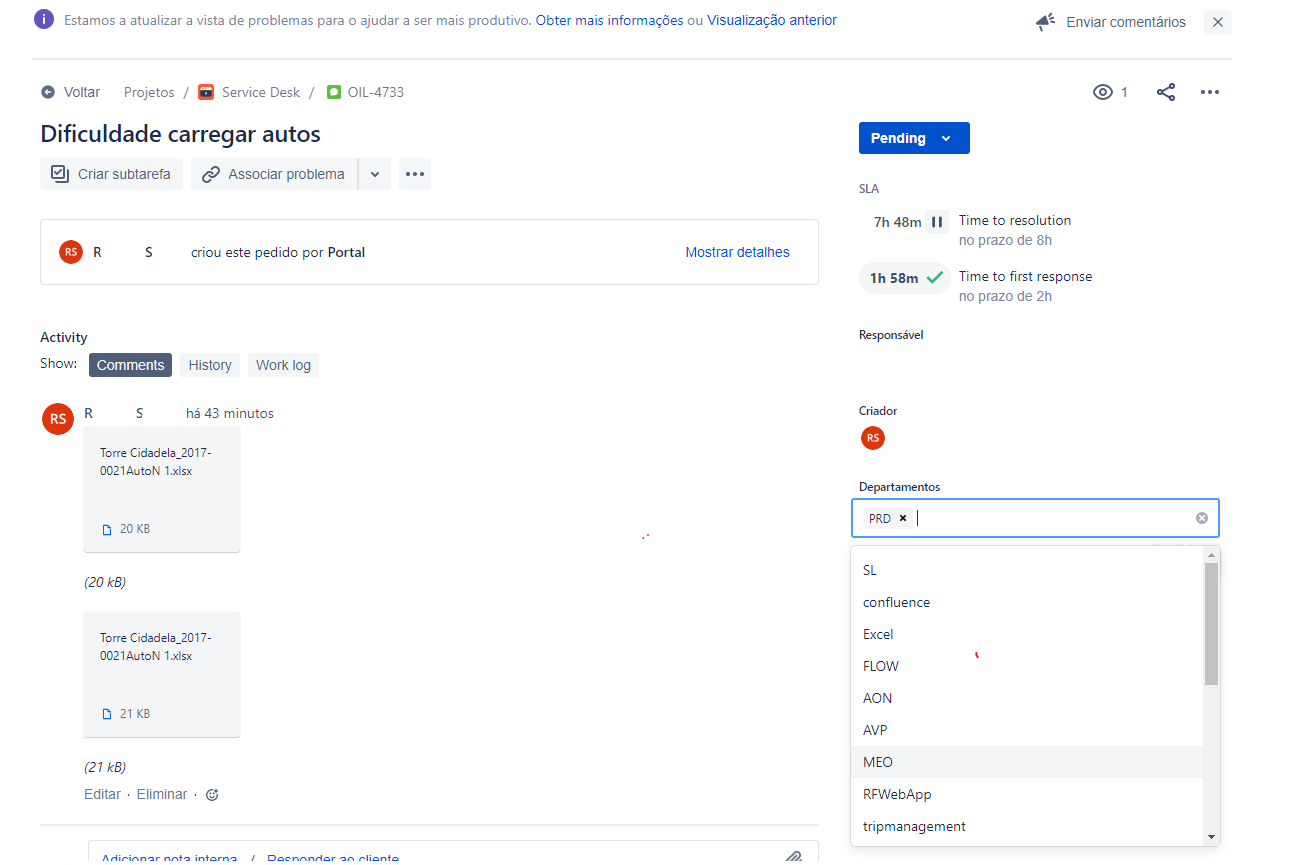Click the attachment paperclip icon
1305x865 pixels.
[793, 857]
